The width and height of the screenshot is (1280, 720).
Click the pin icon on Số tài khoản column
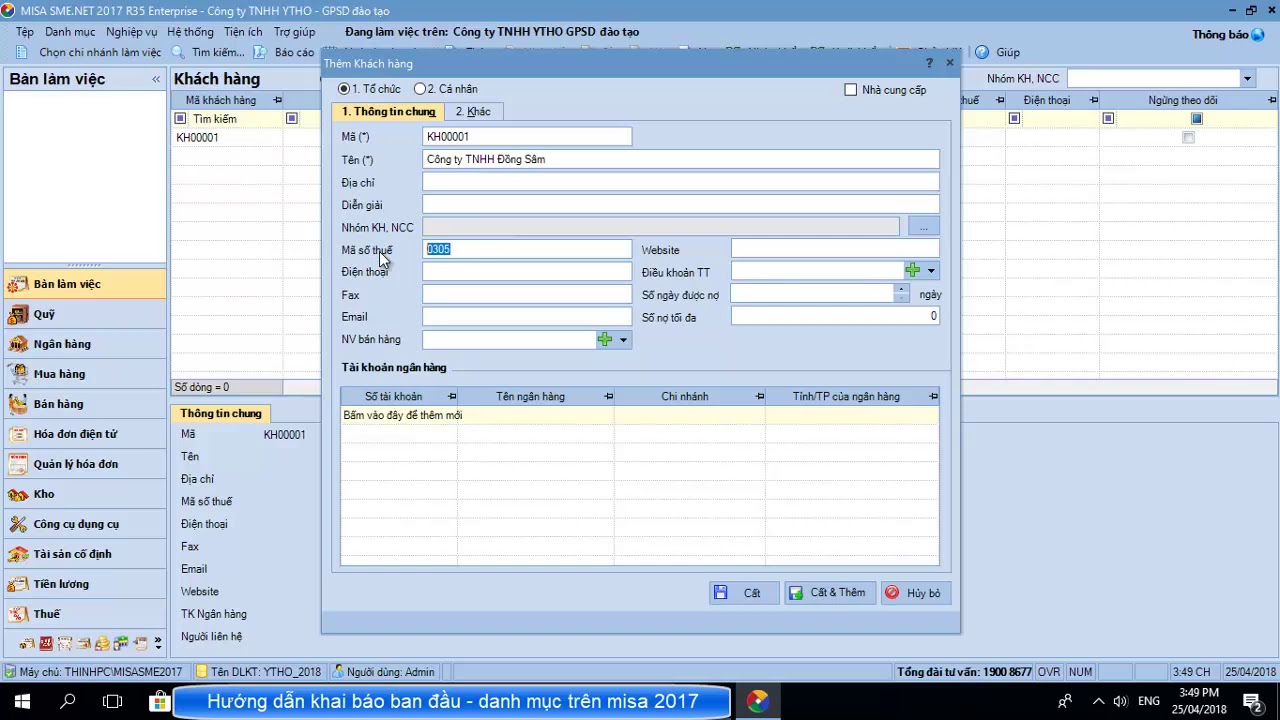coord(452,397)
